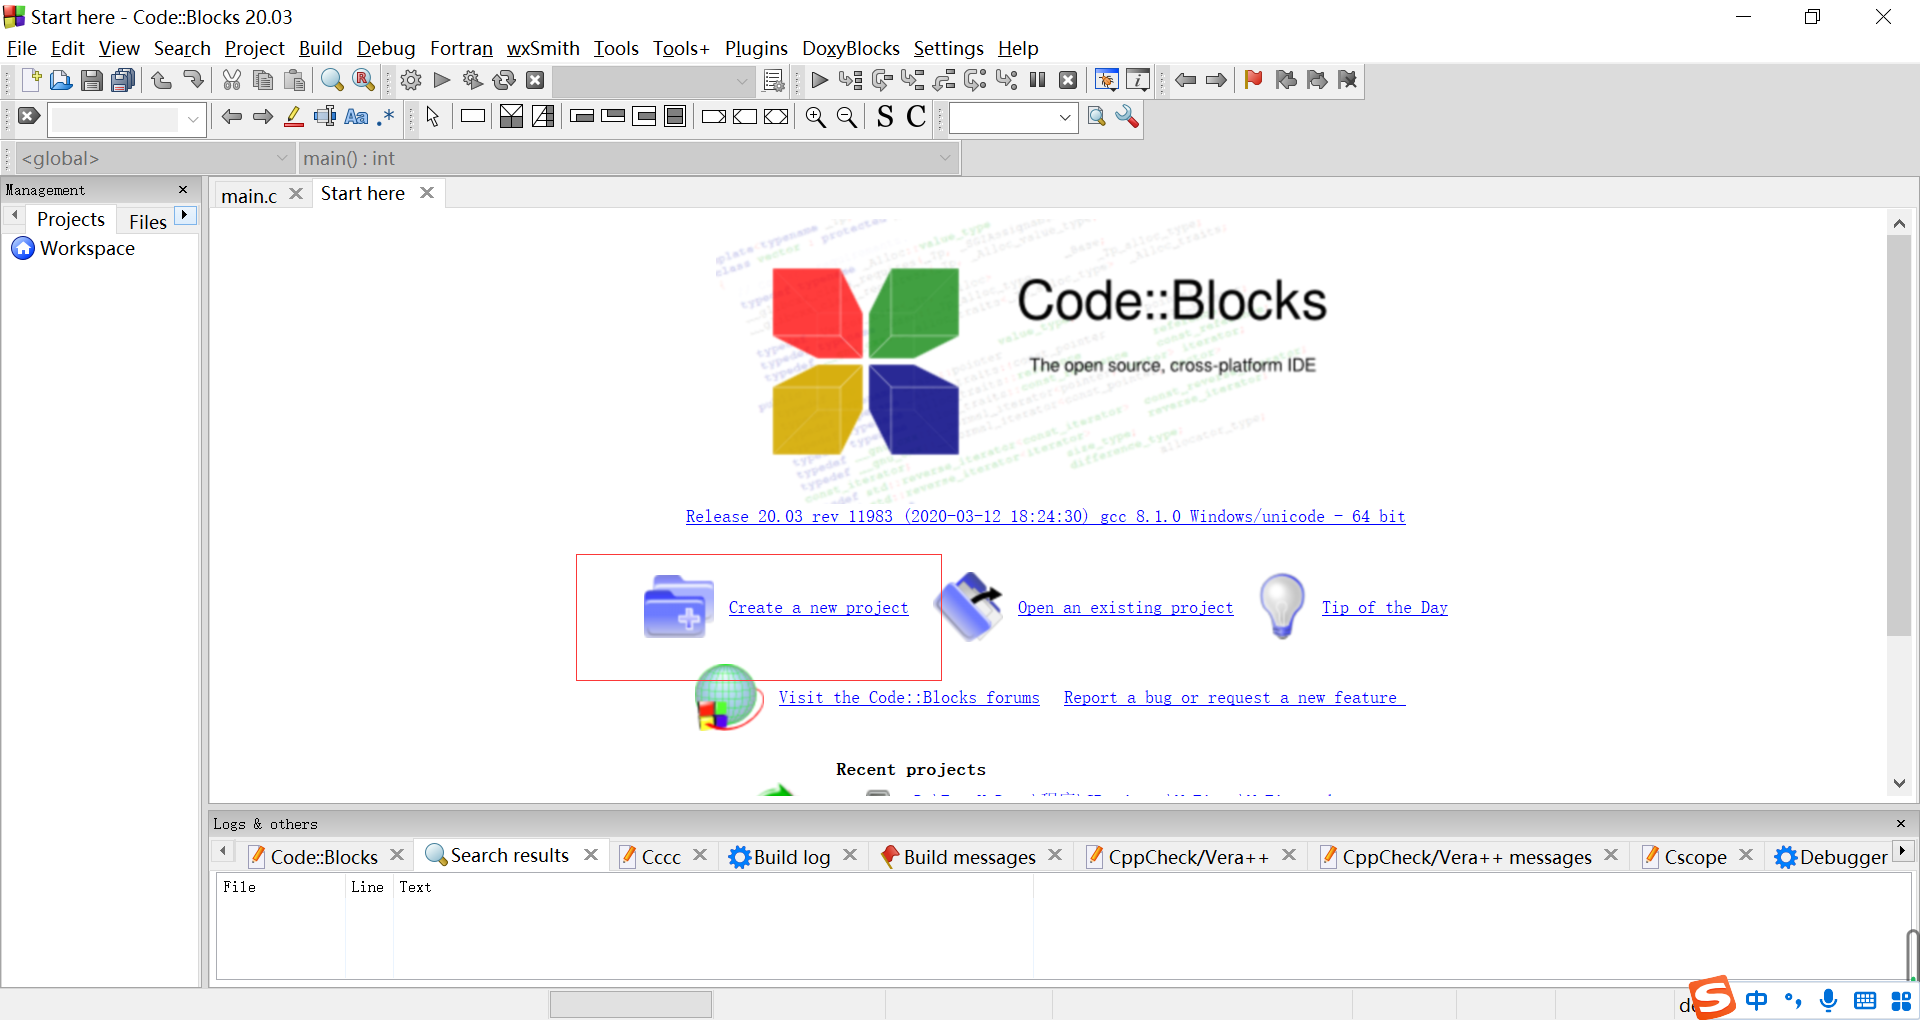Click the start page vertical scrollbar
Screen dimensions: 1920x1020
pos(1899,435)
